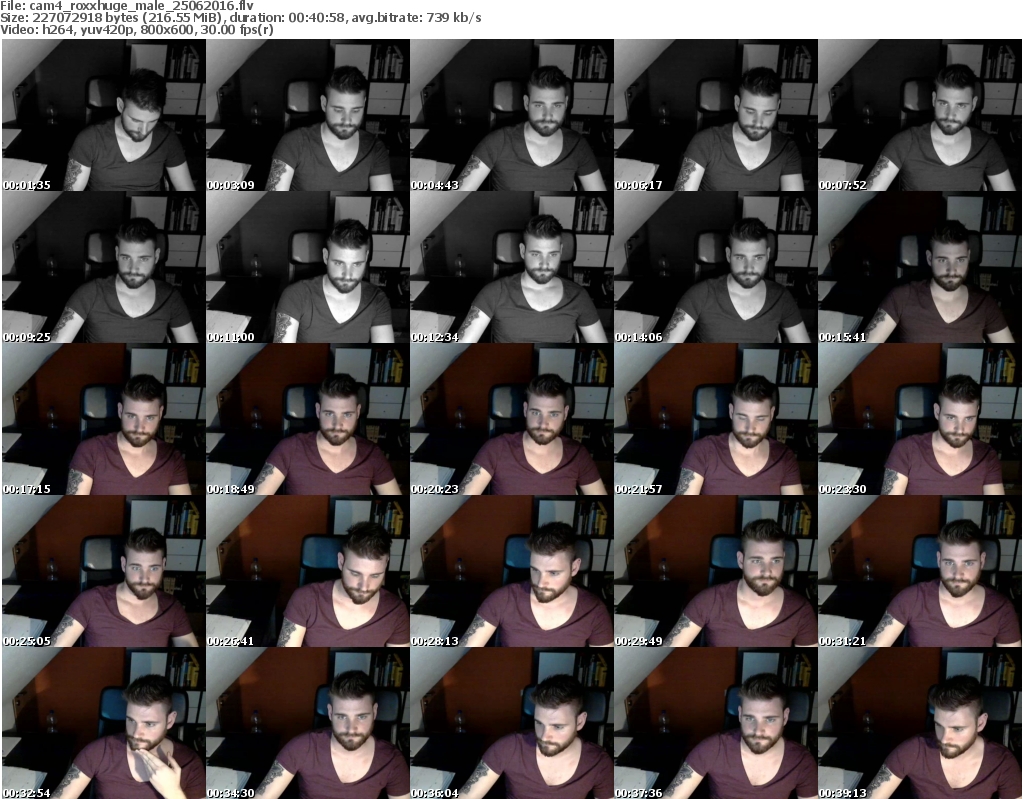Open the frame stamped 00:25:05

coord(104,572)
